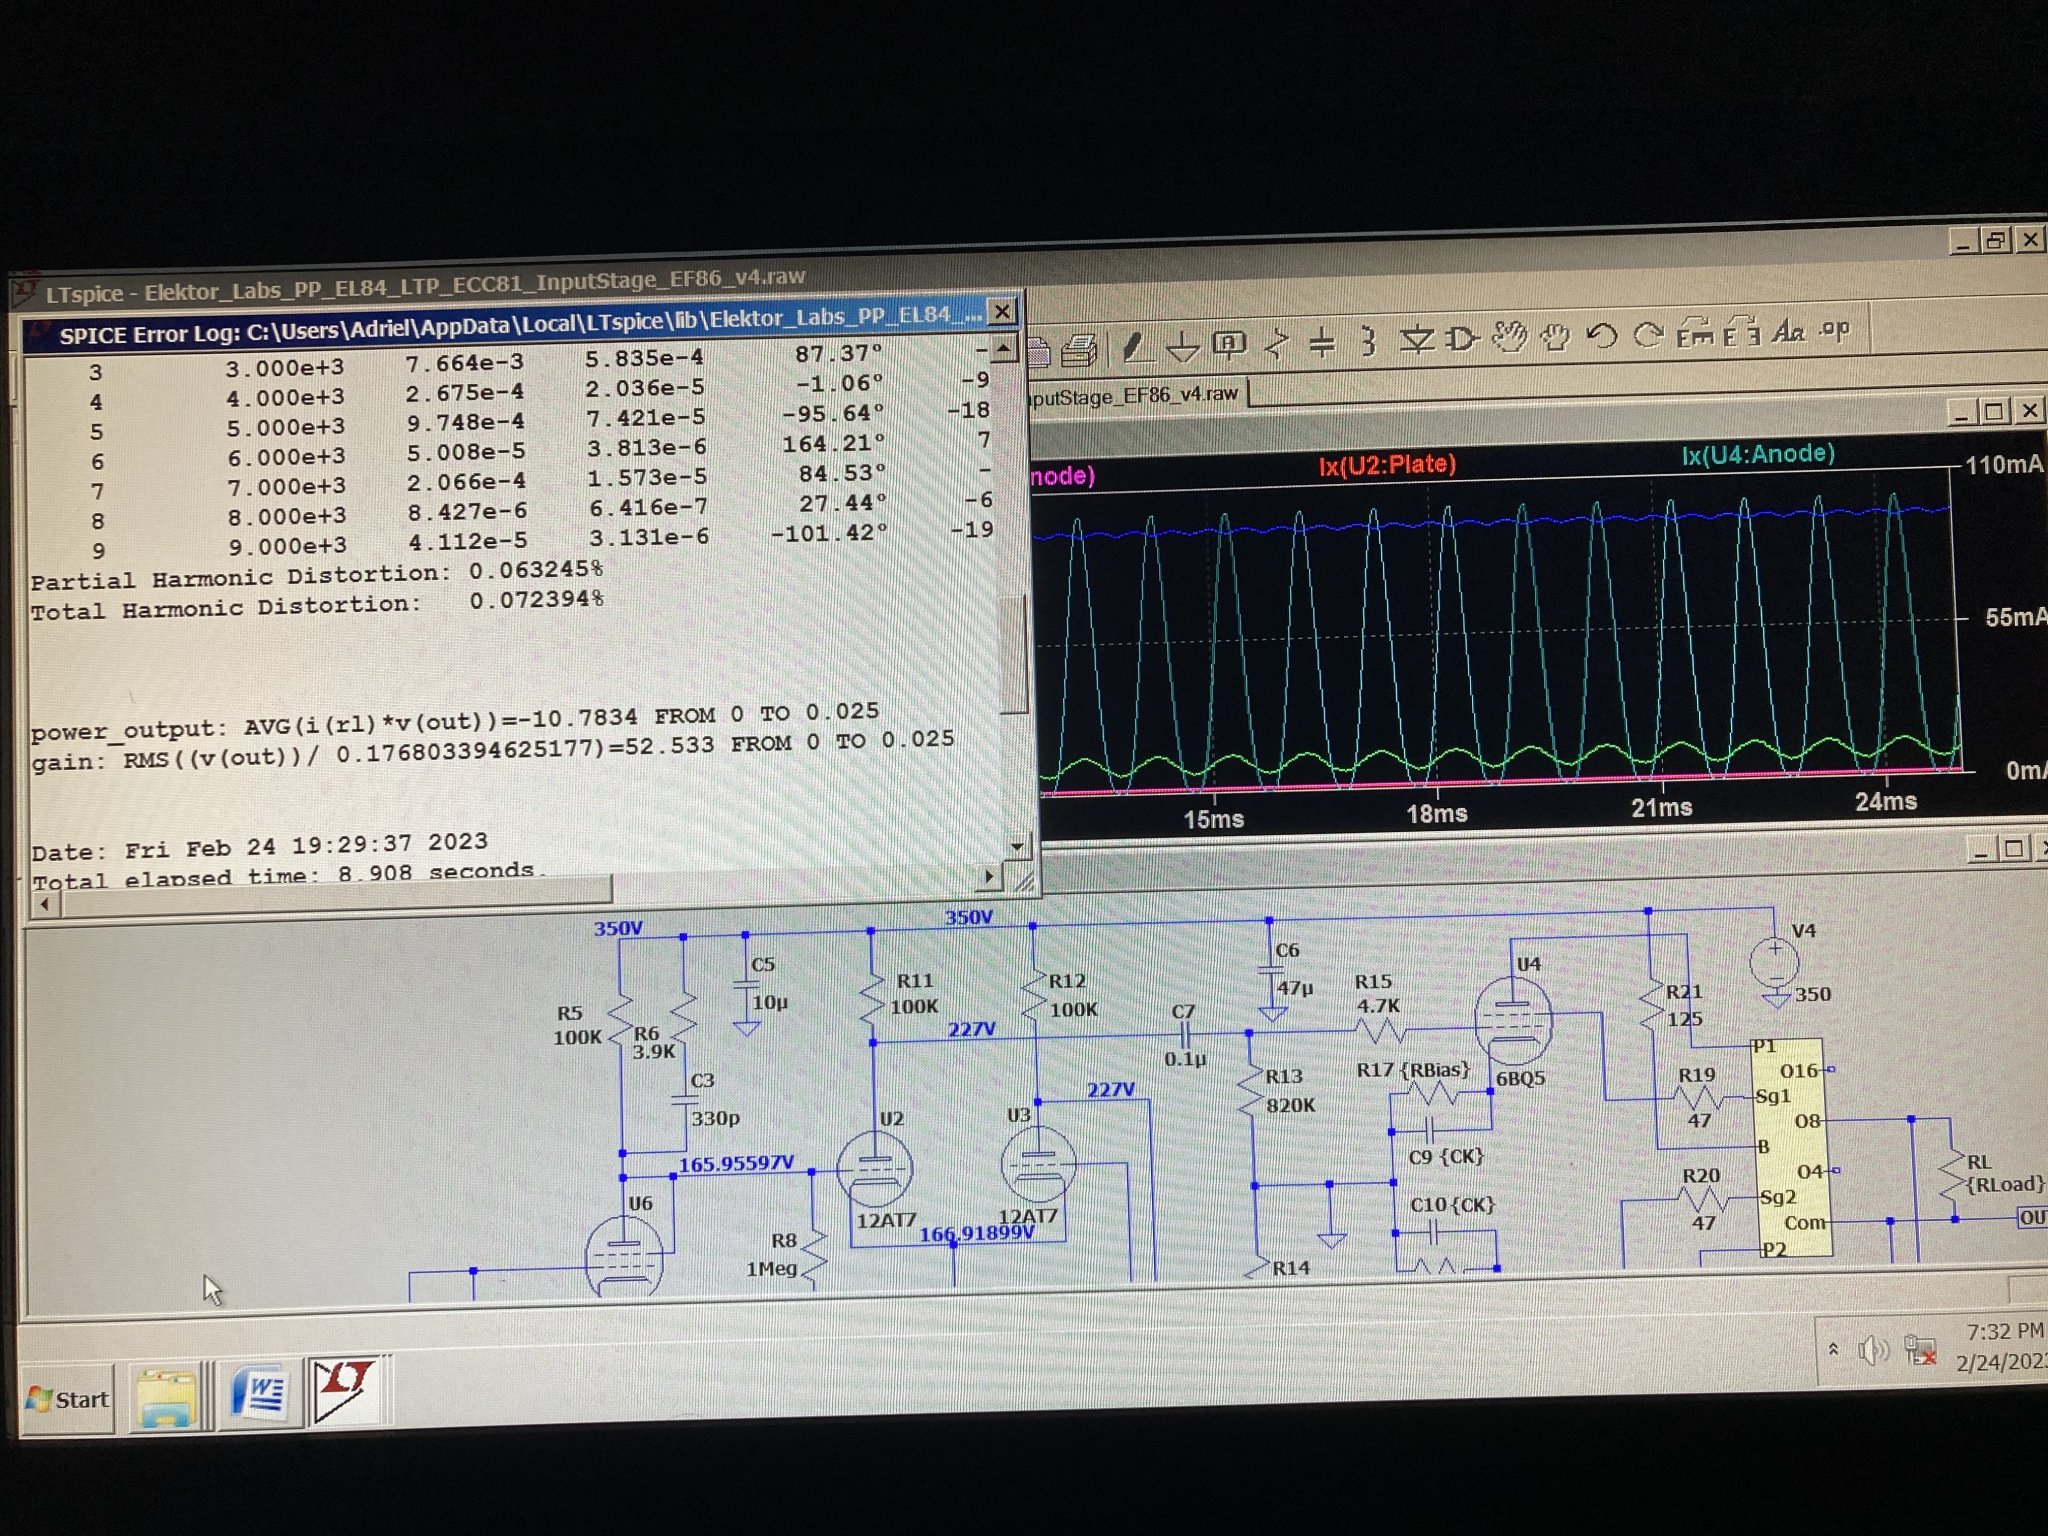Viewport: 2048px width, 1536px height.
Task: Click the R12 100K resistor
Action: click(x=1034, y=995)
